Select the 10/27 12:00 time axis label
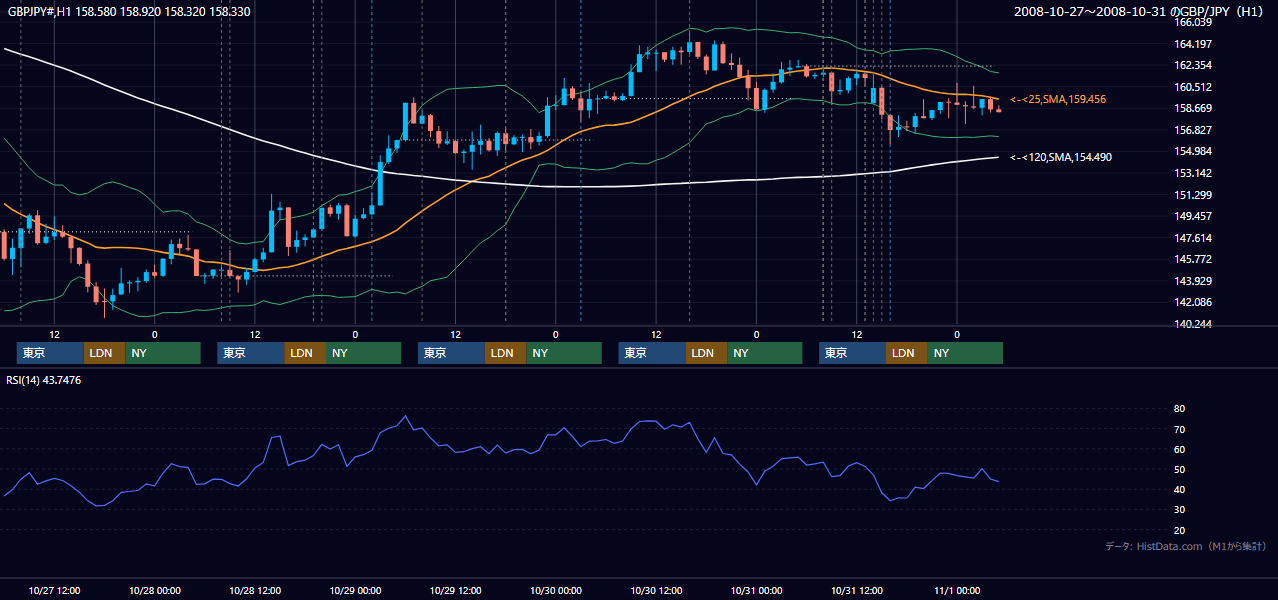This screenshot has height=600, width=1278. 55,590
